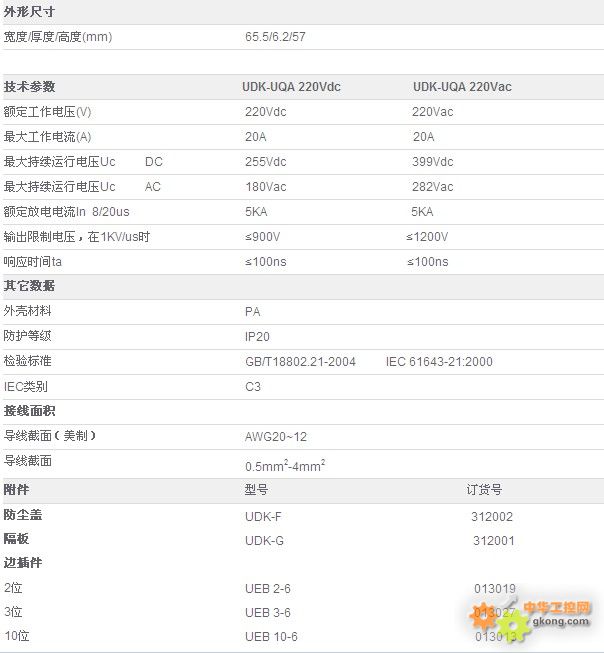
Task: Click the UEB 10-6 model entry
Action: (271, 637)
